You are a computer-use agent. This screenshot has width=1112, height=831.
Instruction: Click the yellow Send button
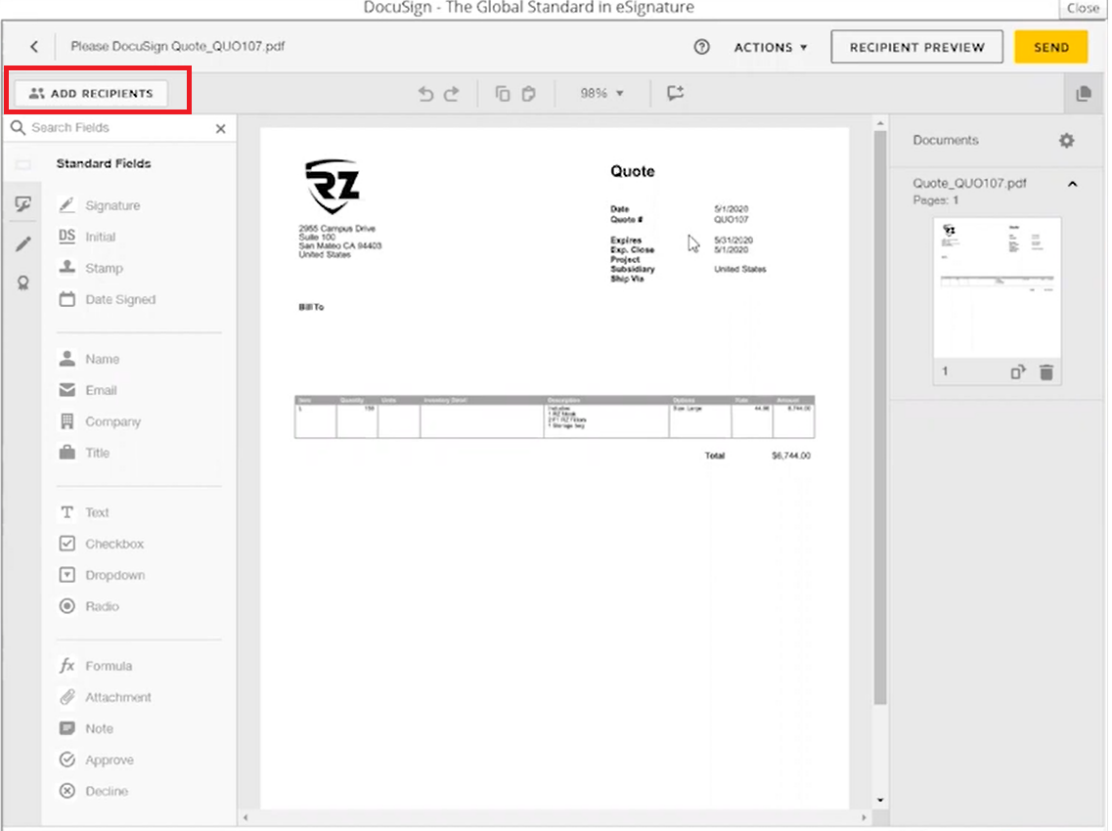1051,47
